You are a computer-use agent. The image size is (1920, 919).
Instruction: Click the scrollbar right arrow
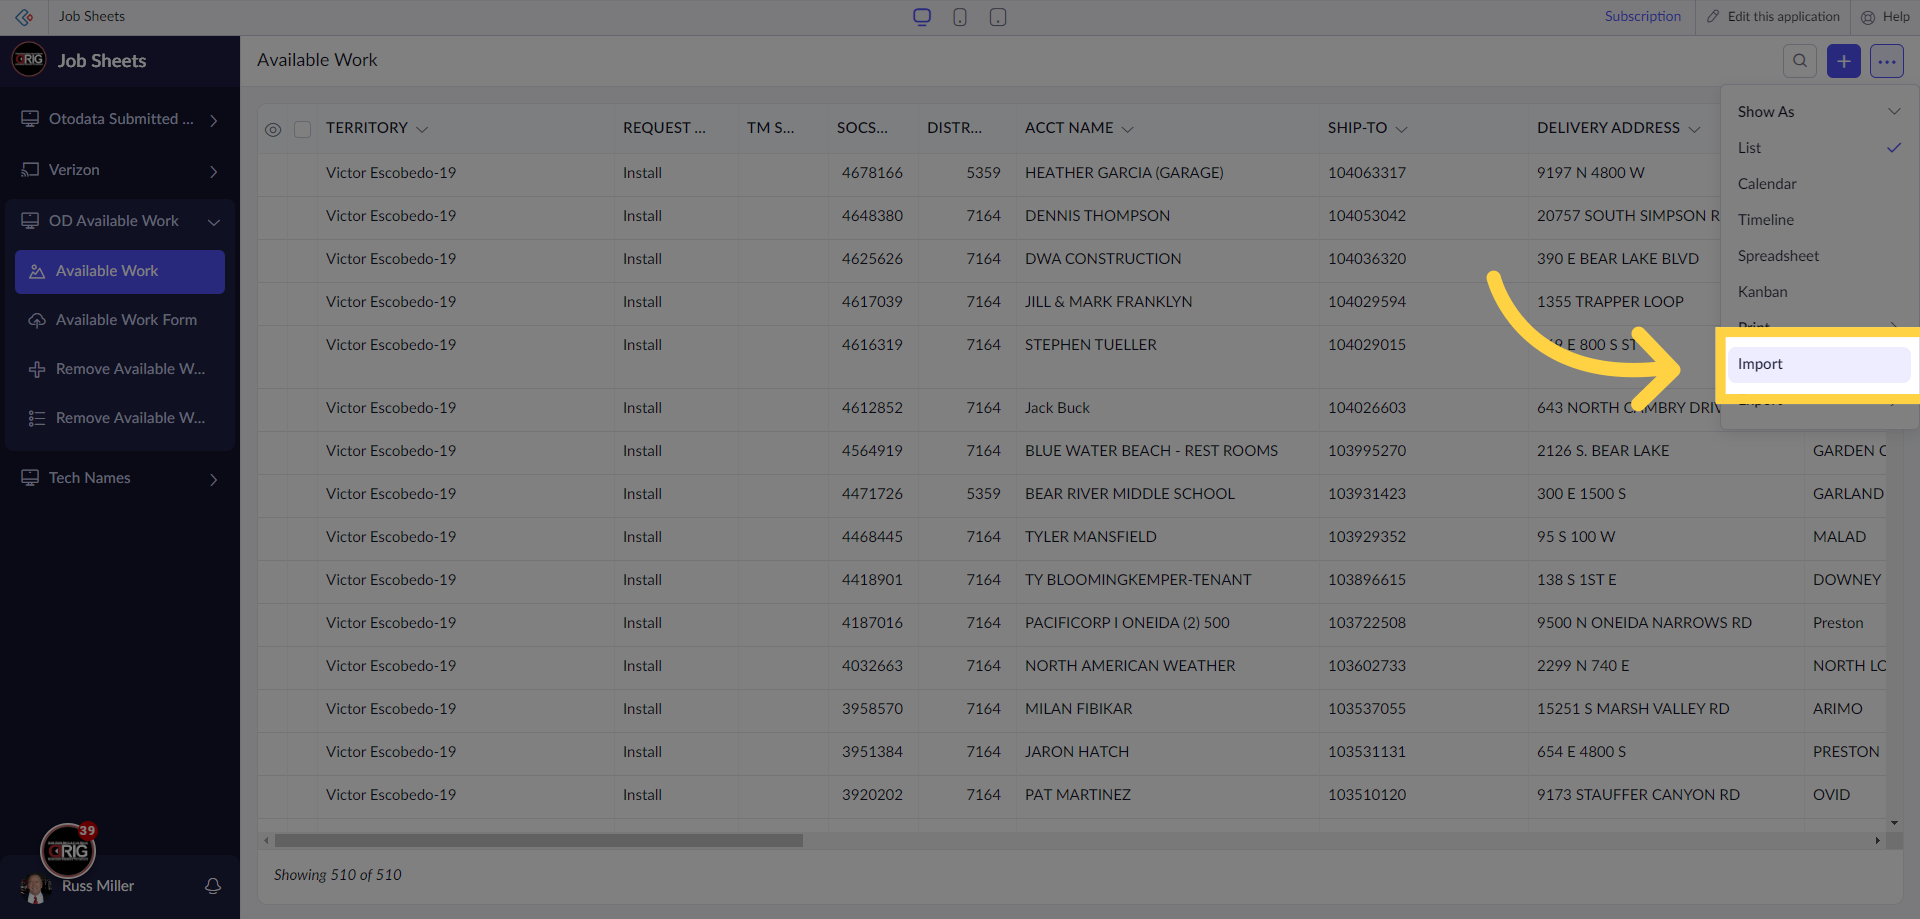click(x=1877, y=841)
